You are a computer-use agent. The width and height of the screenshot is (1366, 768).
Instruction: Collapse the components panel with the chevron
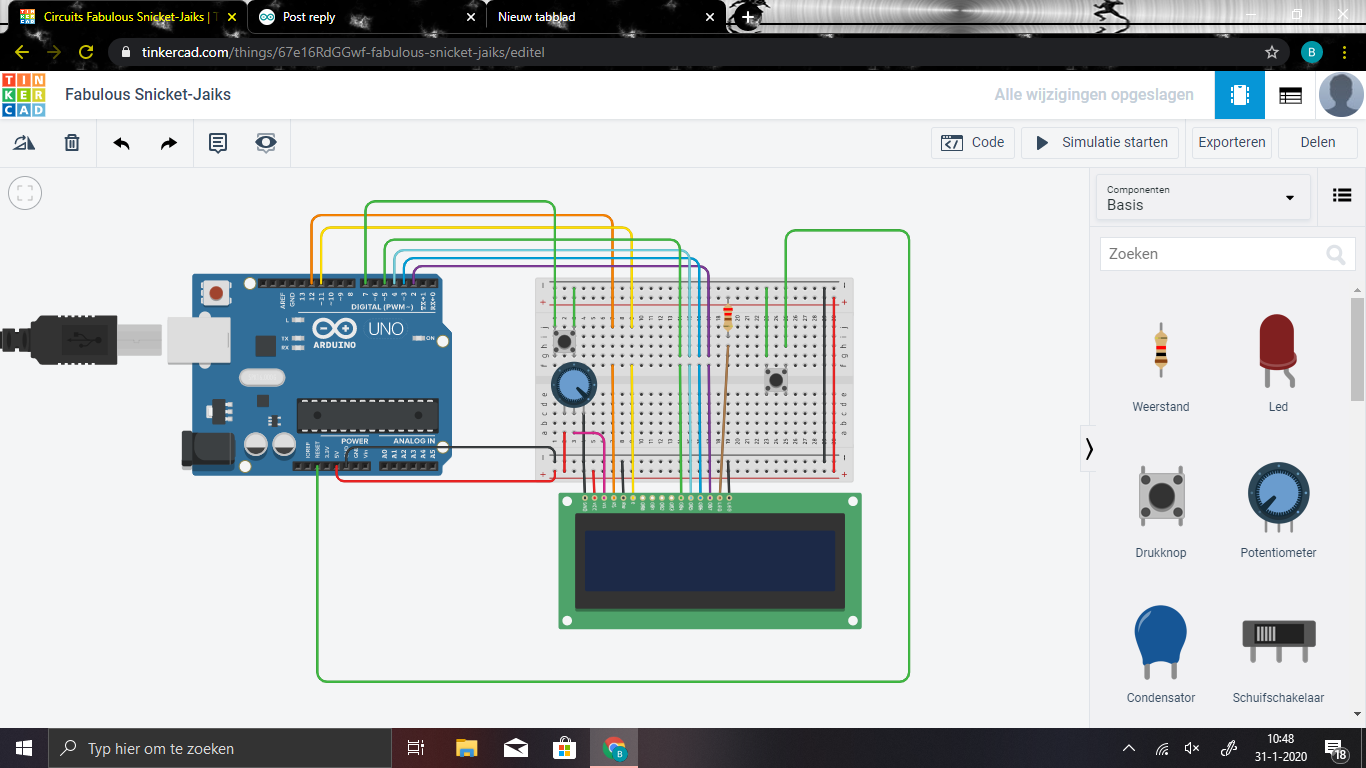point(1089,449)
